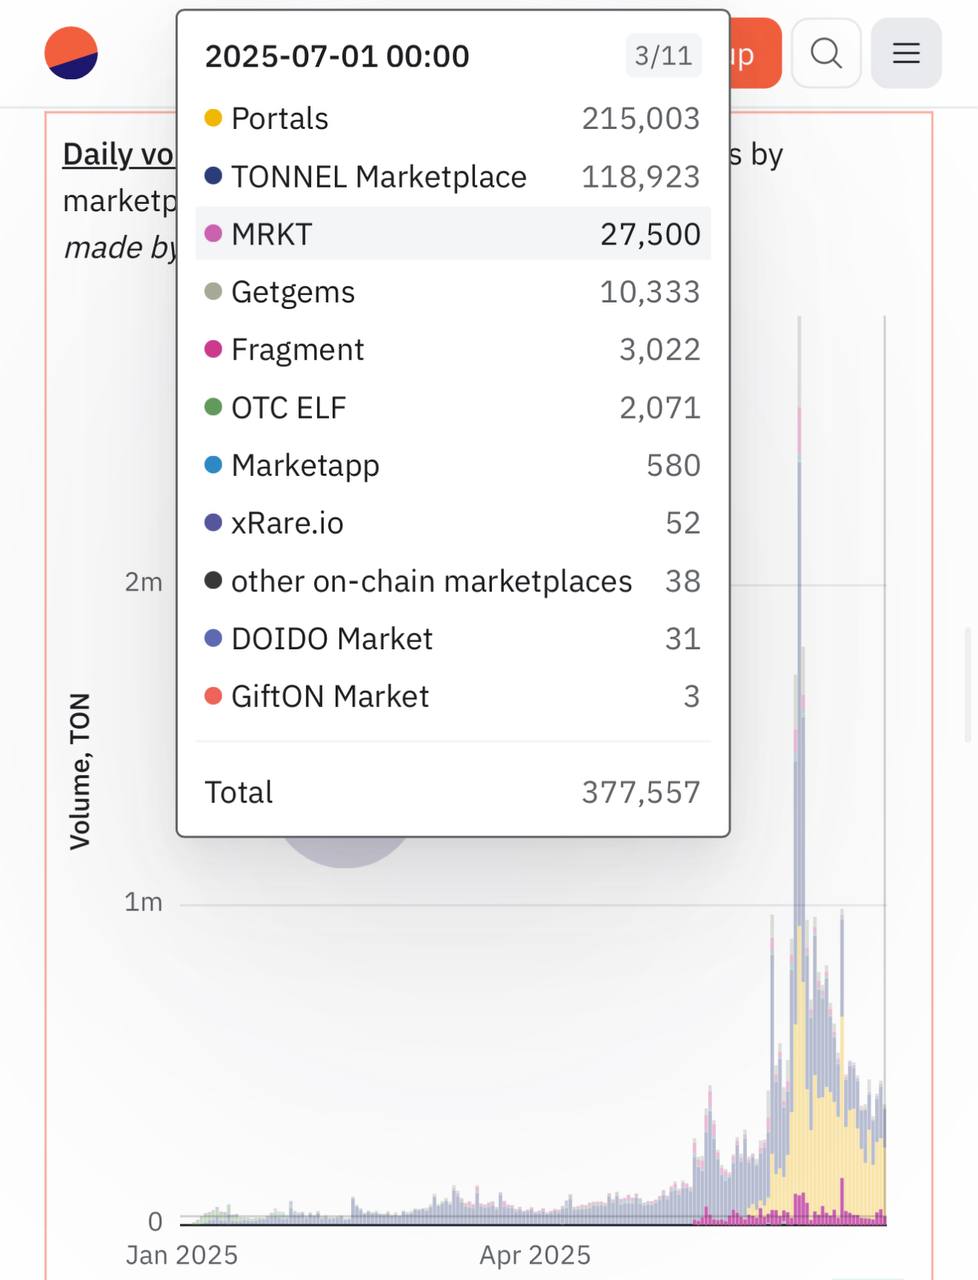The image size is (978, 1280).
Task: Select the TONNEL Marketplace label
Action: pyautogui.click(x=379, y=176)
